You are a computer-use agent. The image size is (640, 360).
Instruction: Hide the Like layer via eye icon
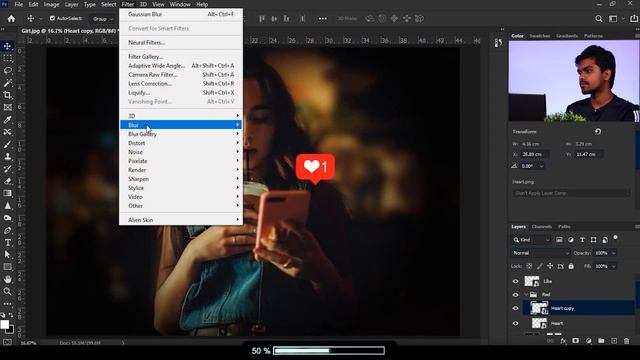pos(516,281)
